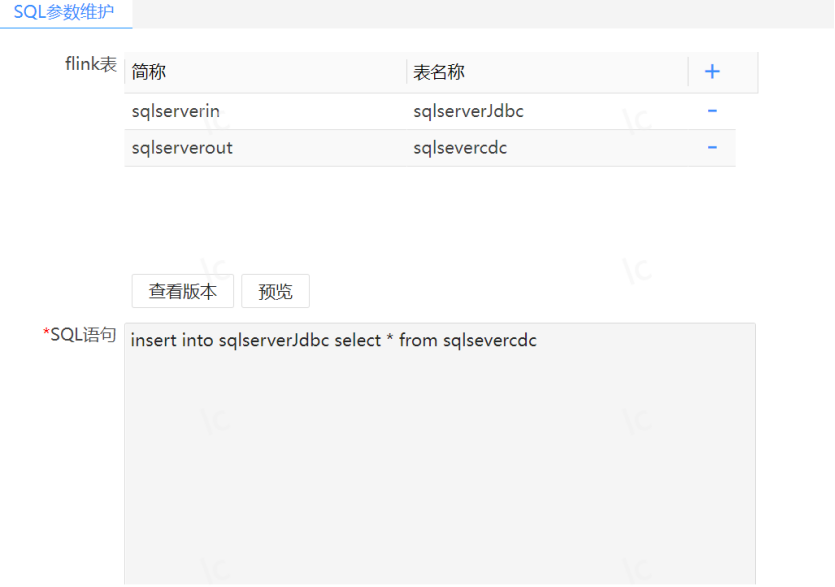
Task: Click the 查看版本 button
Action: pyautogui.click(x=183, y=291)
